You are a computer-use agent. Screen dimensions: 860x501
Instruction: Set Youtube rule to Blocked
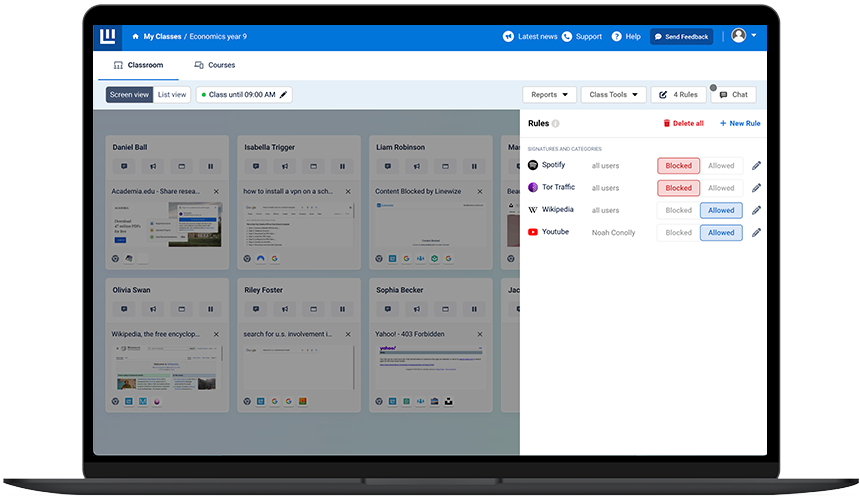[678, 233]
